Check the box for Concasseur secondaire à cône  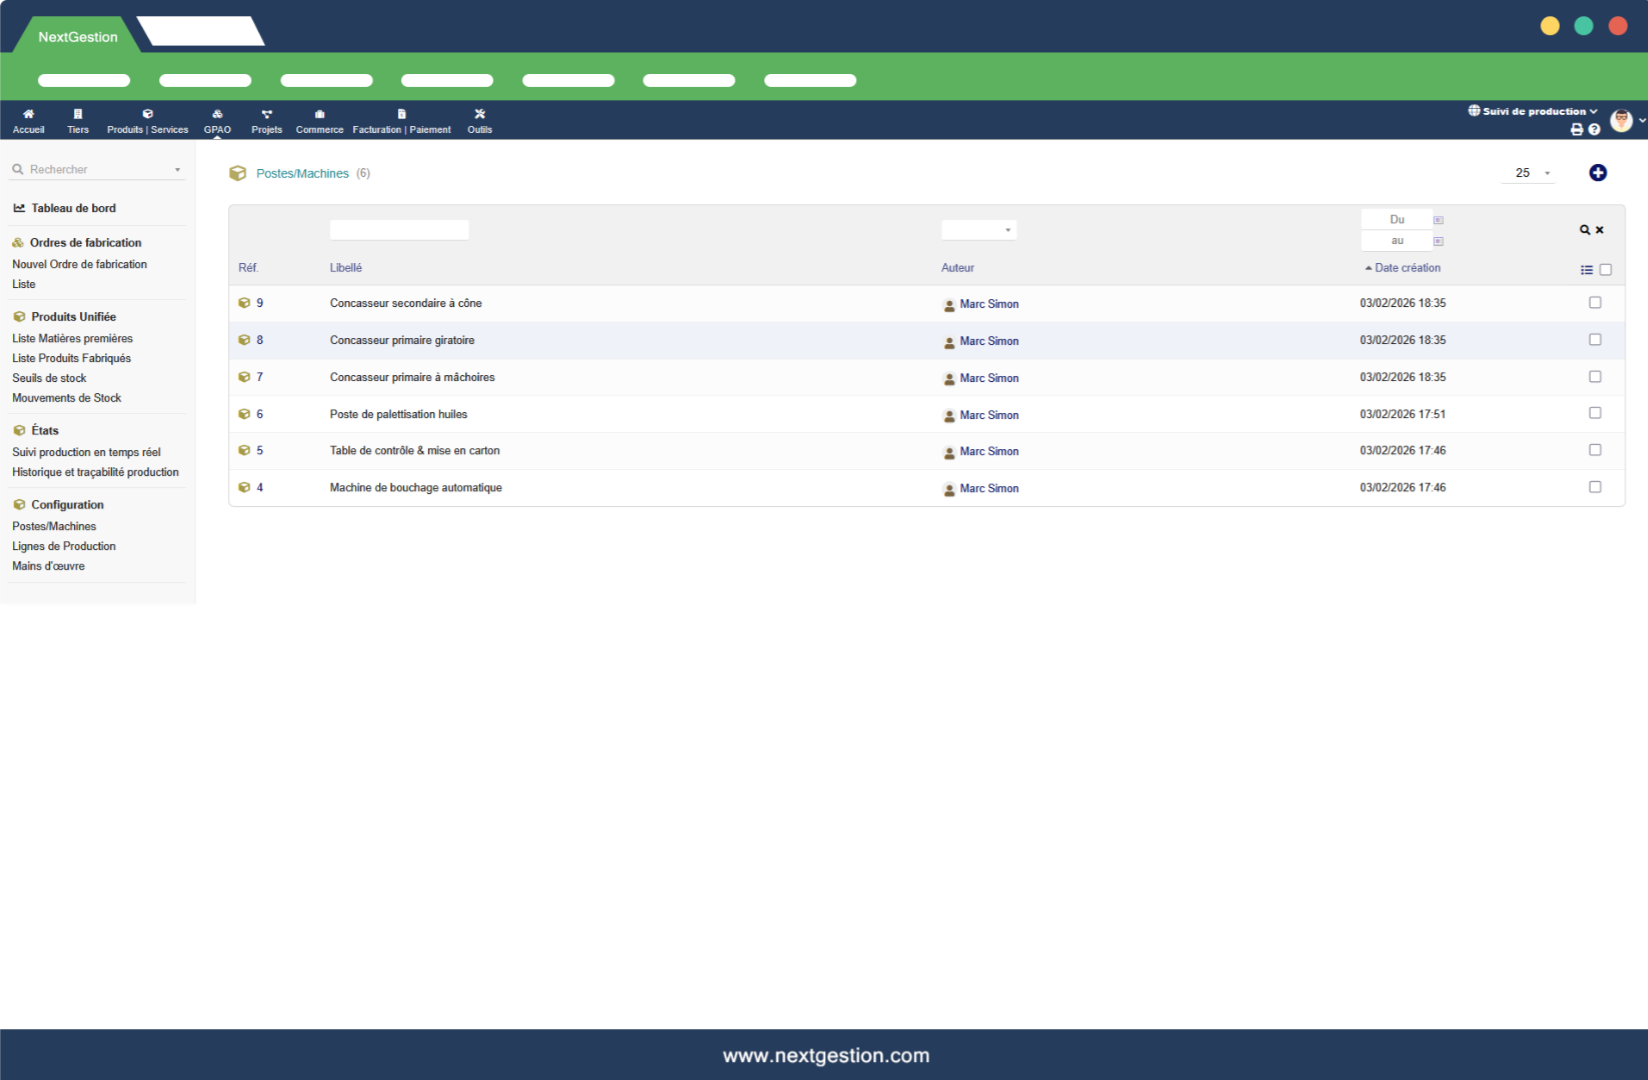tap(1595, 303)
